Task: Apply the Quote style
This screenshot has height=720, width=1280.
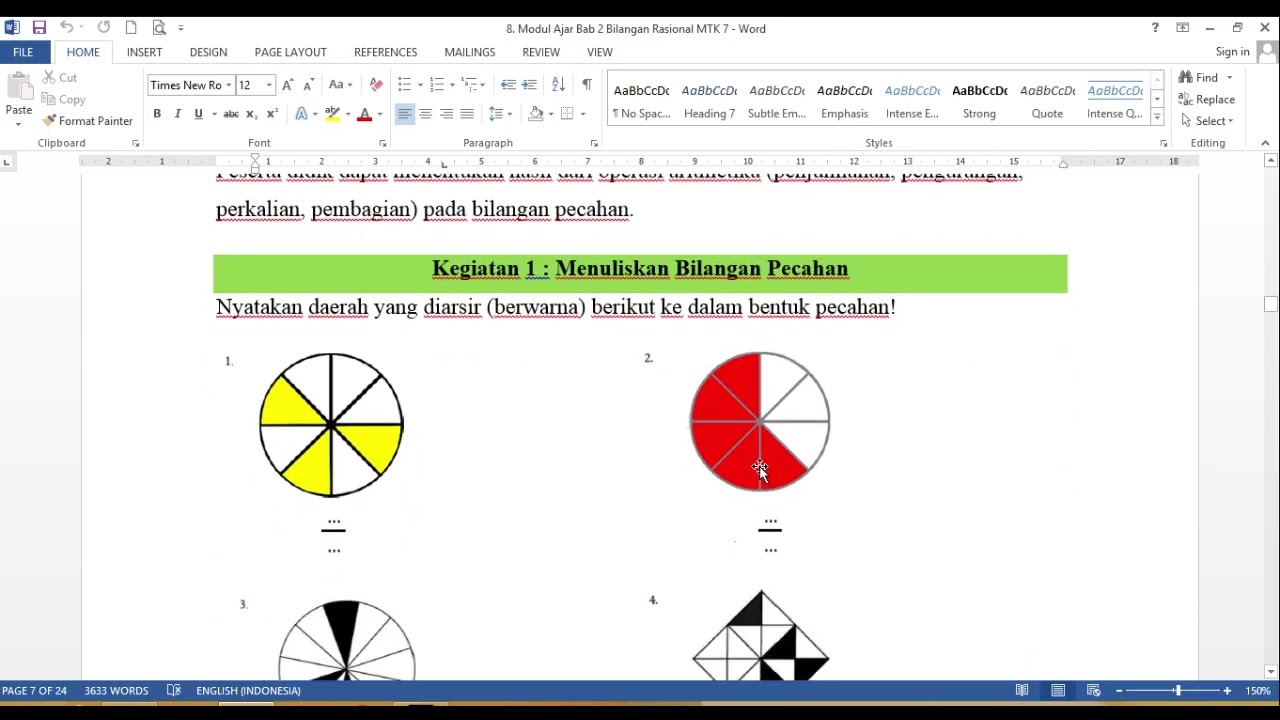Action: pyautogui.click(x=1047, y=100)
